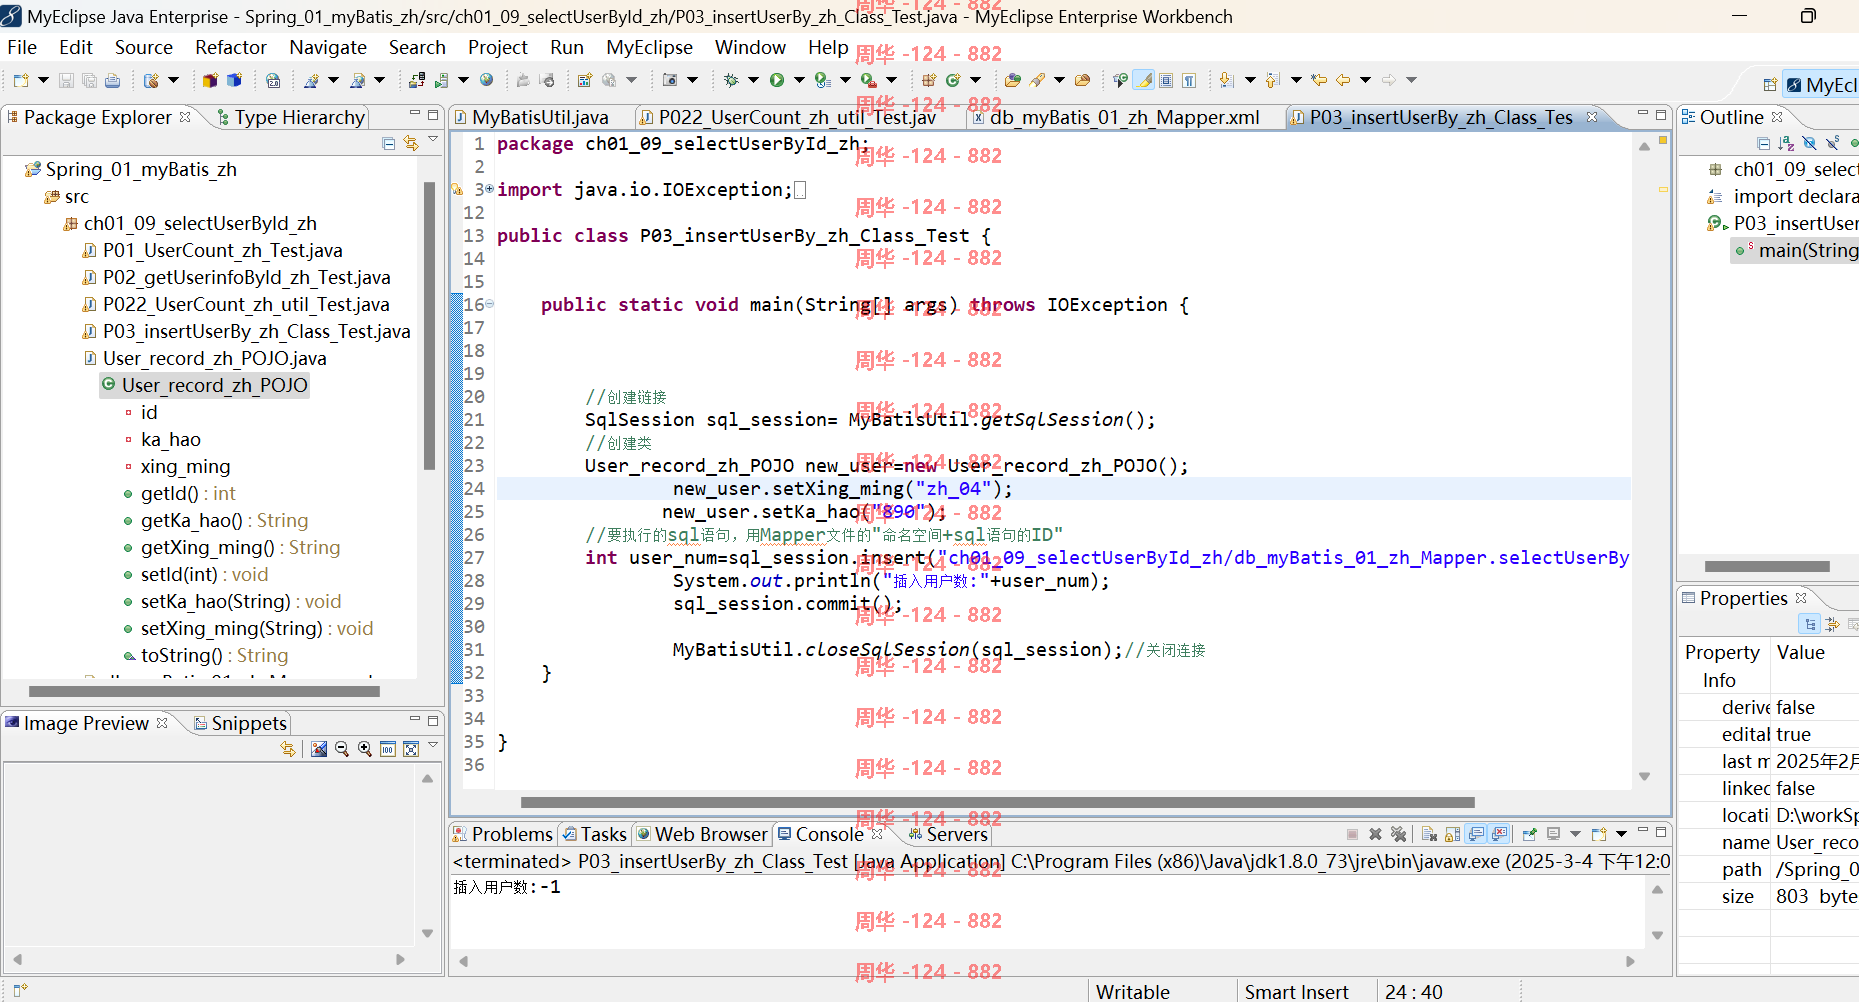Click Show Categories icon in Properties
The width and height of the screenshot is (1859, 1002).
tap(1809, 624)
